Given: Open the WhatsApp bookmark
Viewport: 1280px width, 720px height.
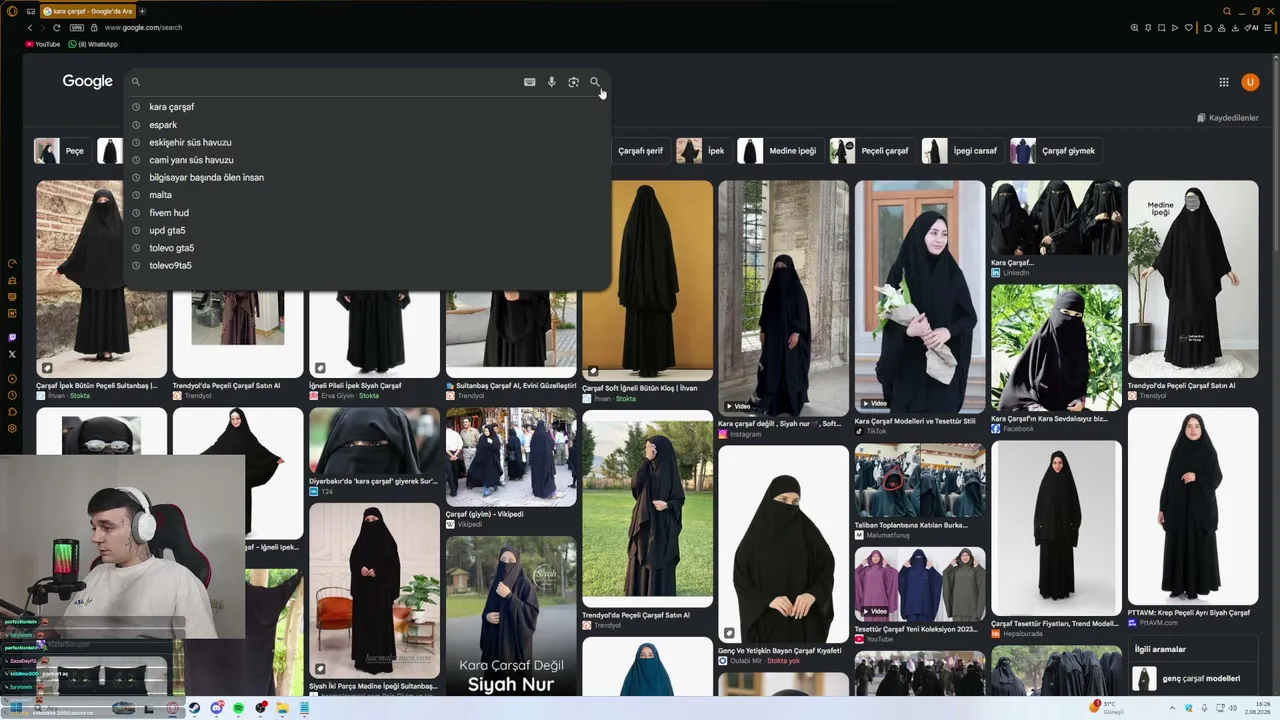Looking at the screenshot, I should (92, 44).
